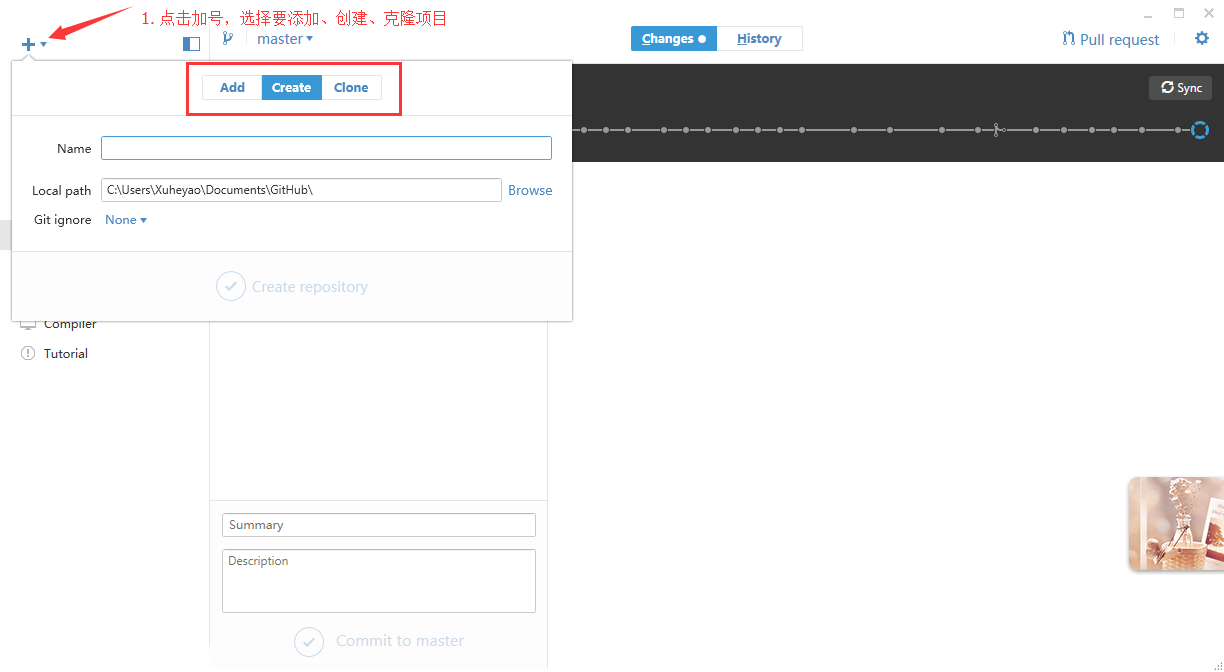Screen dimensions: 1224x672
Task: Click the branch fork marker on timeline
Action: coord(996,130)
